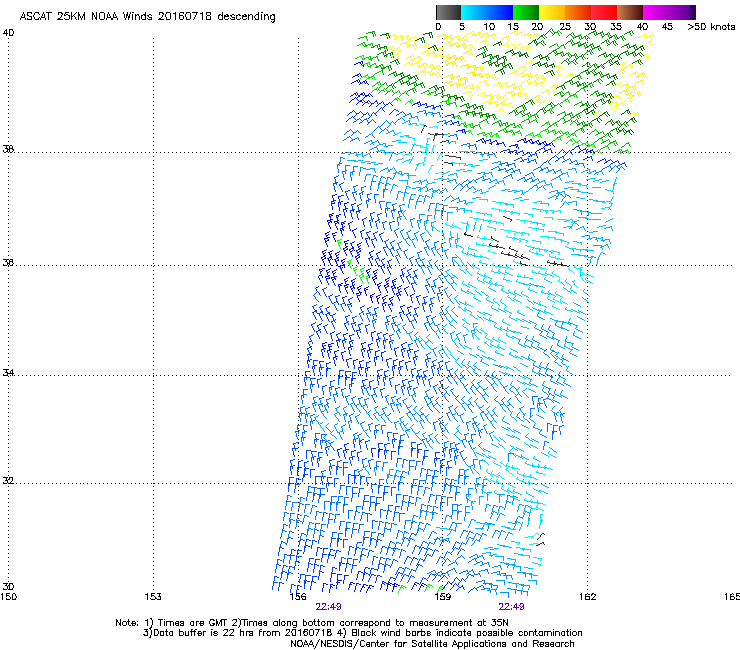The image size is (740, 650).
Task: Click the longitude axis label "159"
Action: click(442, 597)
